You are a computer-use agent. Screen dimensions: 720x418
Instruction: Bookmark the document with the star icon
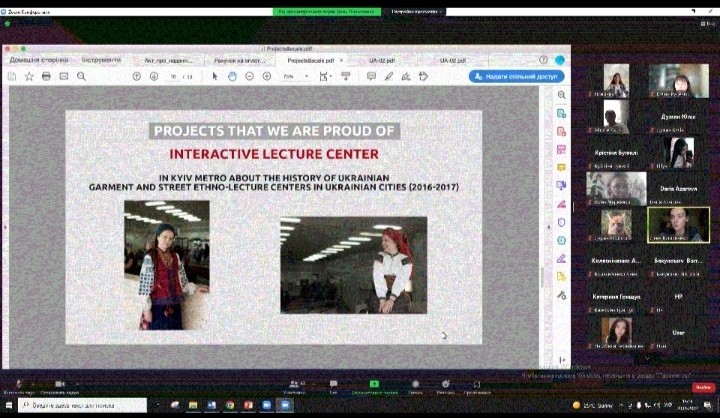point(29,76)
